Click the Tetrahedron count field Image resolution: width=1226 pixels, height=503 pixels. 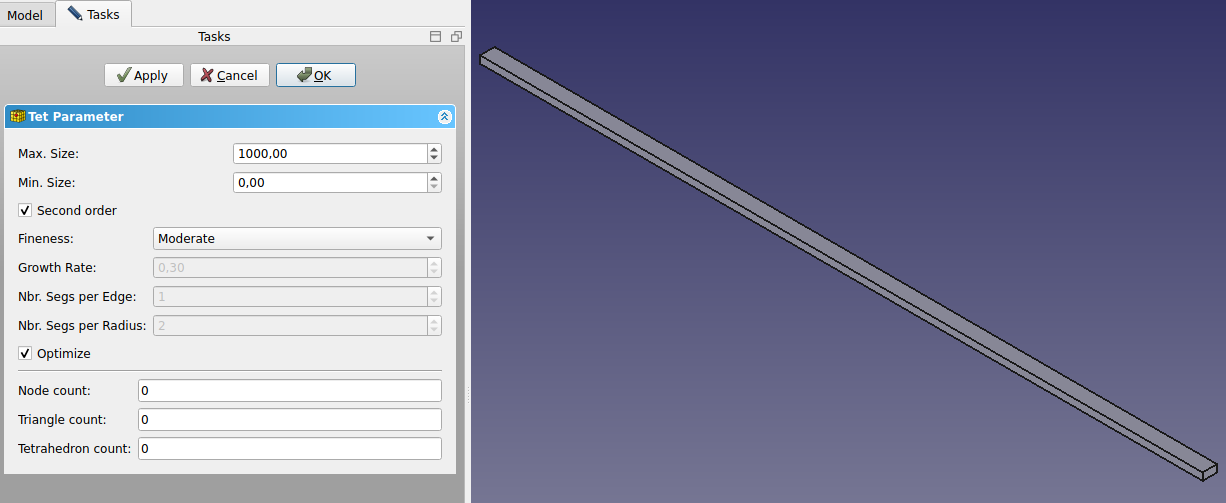(290, 449)
